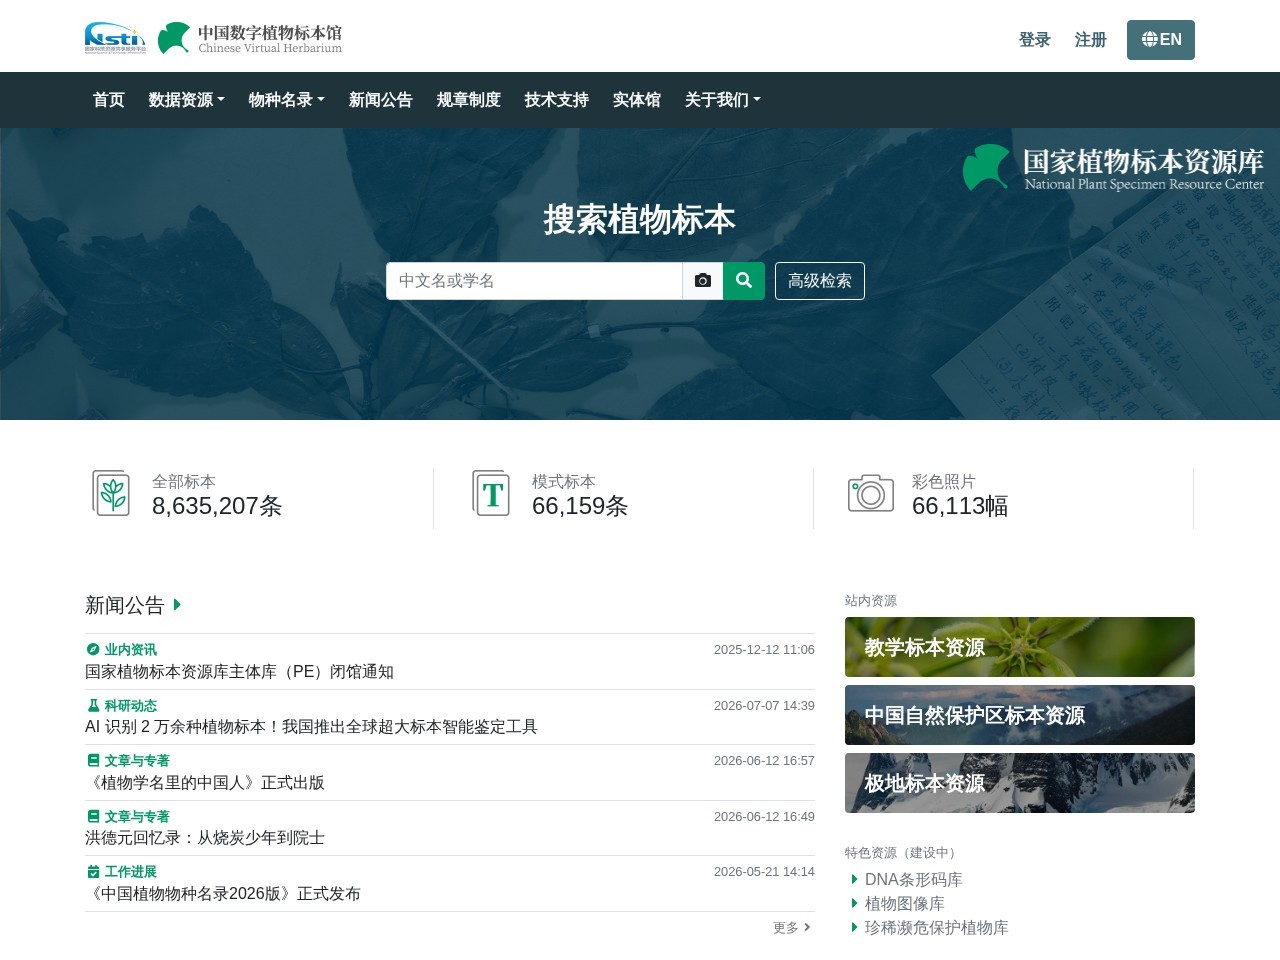Open the 关于我们 dropdown menu

(723, 100)
